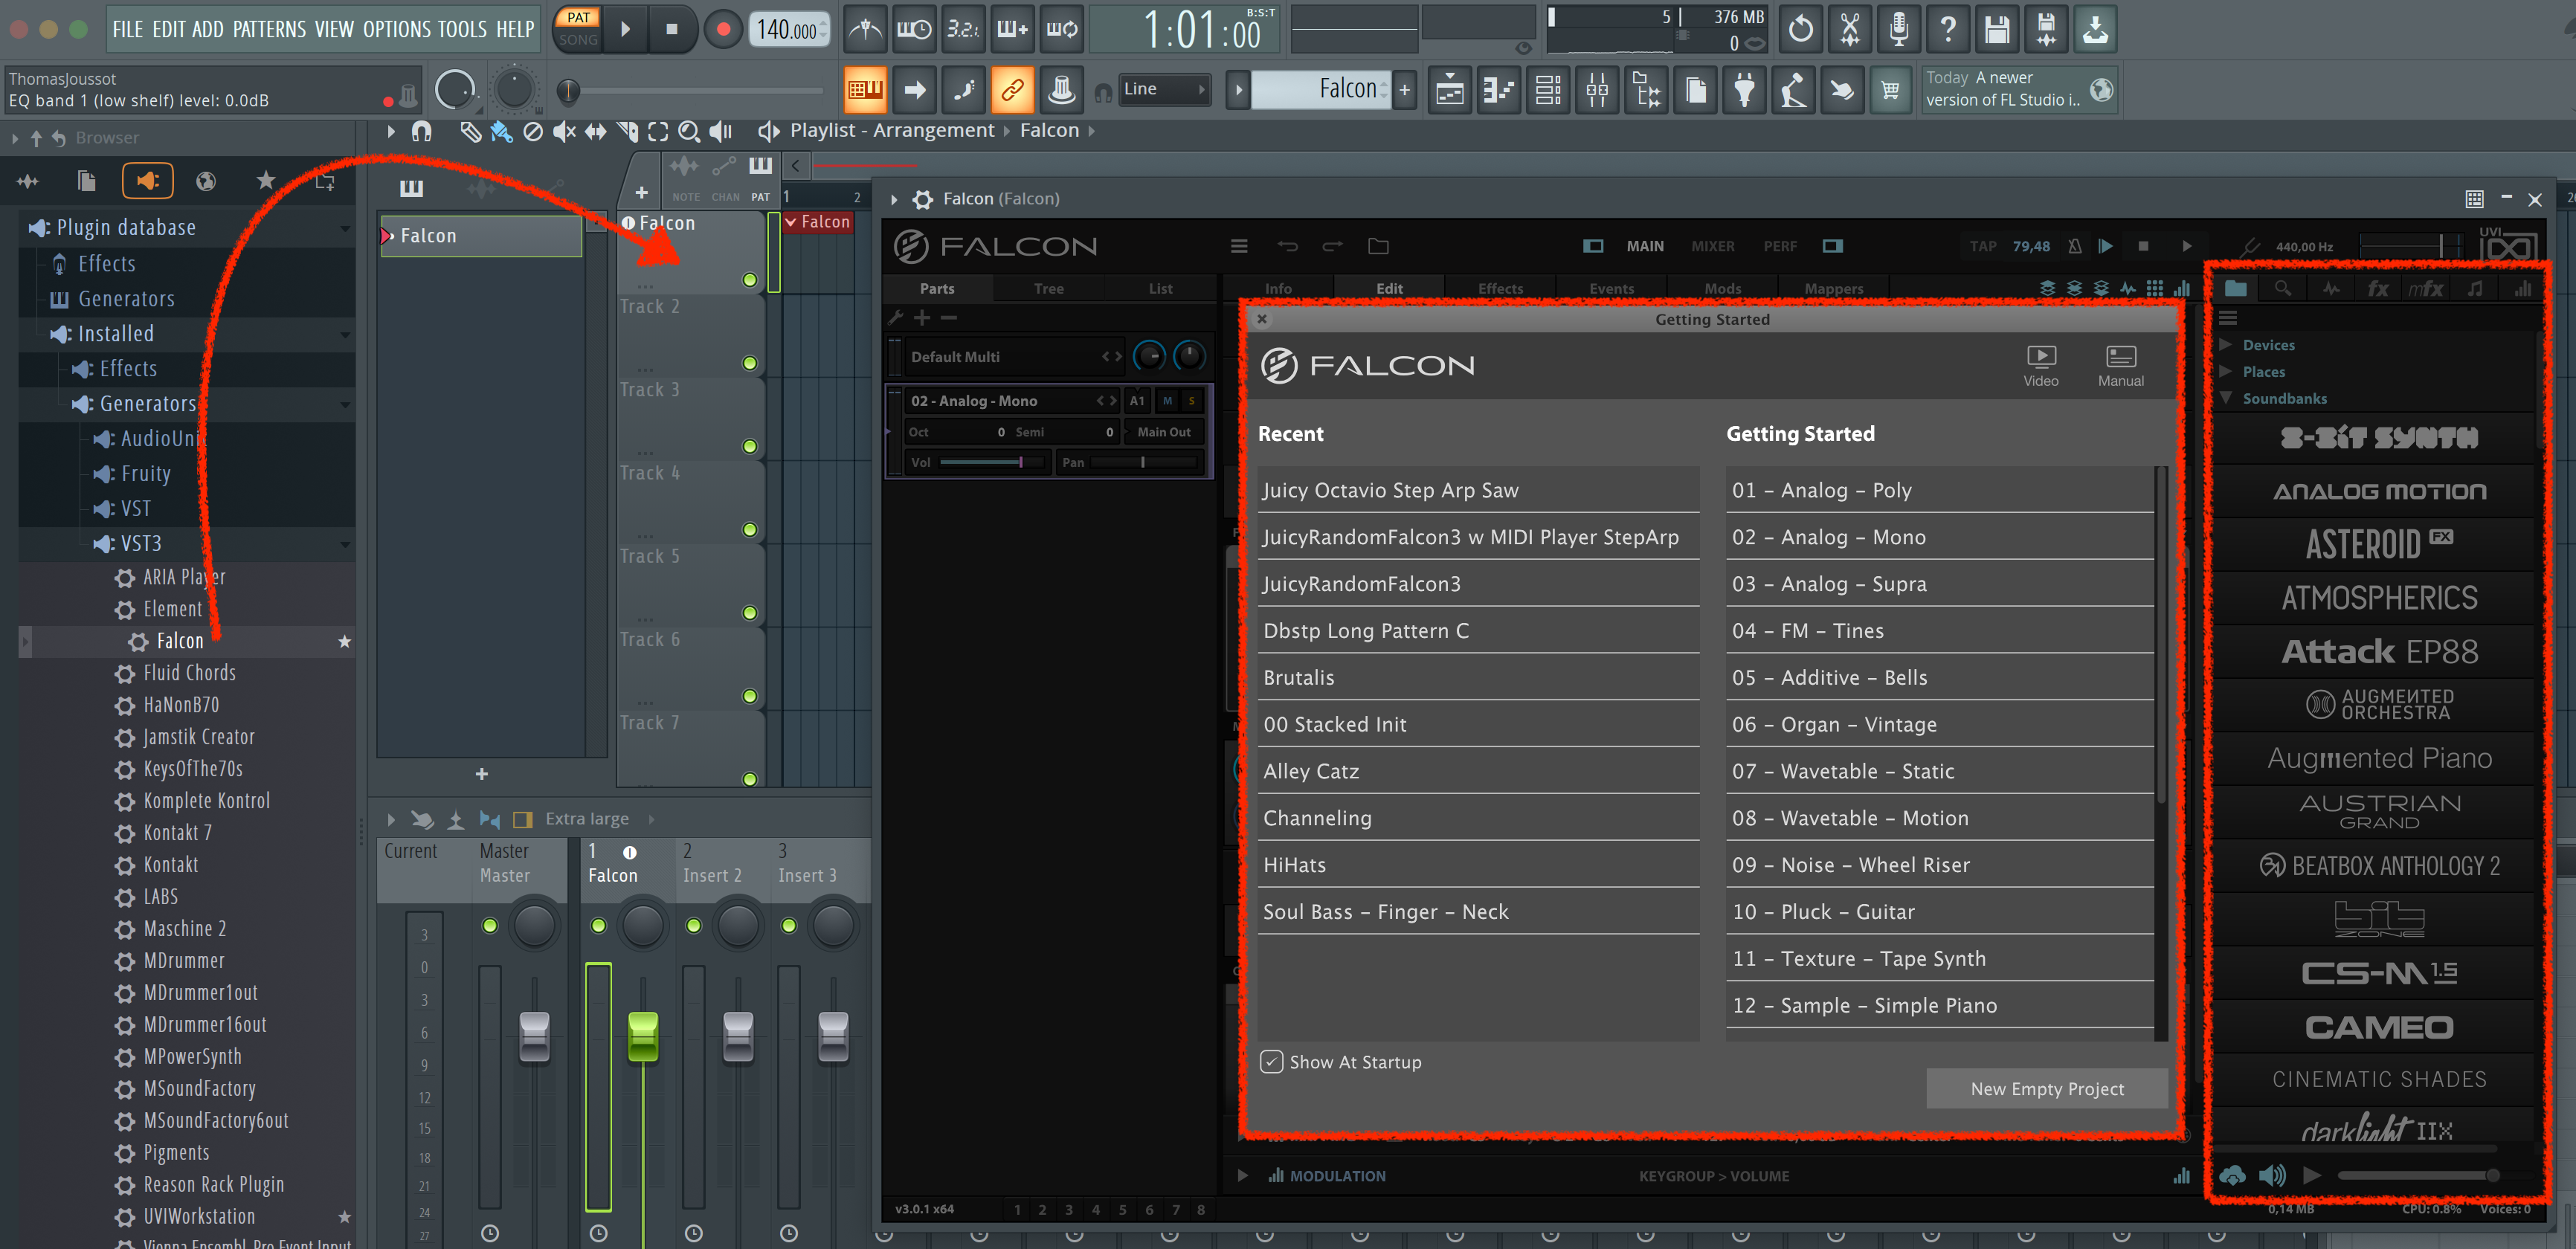
Task: Toggle the M mute button on Analog-Mono part
Action: 1167,401
